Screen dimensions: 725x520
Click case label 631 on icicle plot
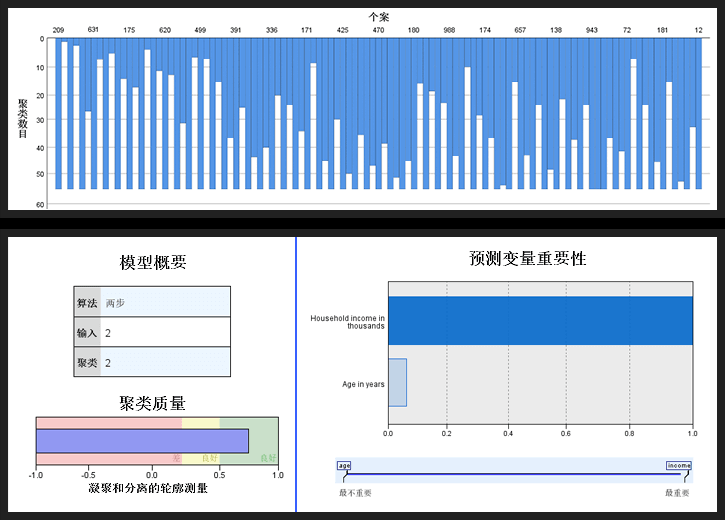93,31
